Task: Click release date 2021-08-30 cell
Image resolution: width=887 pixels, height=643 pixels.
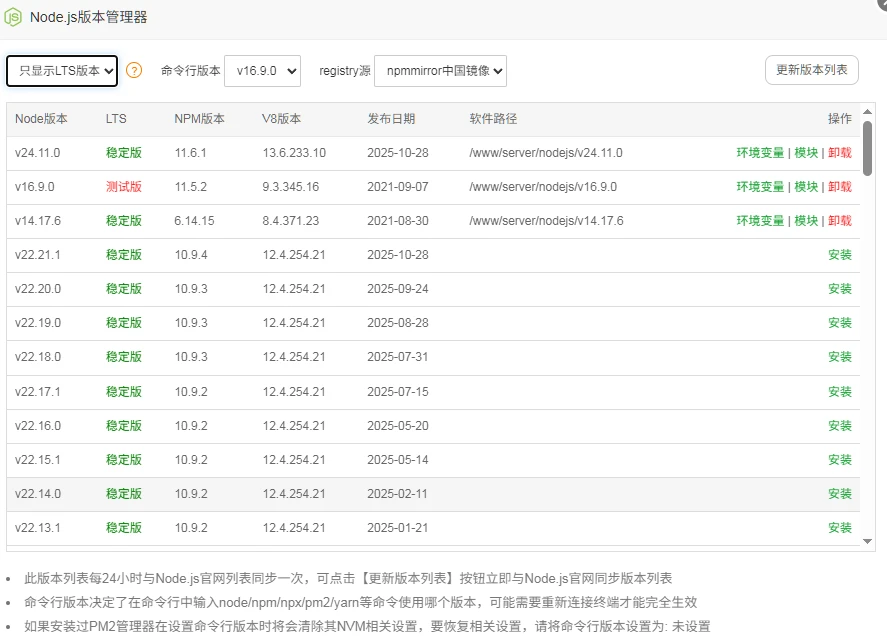Action: (x=398, y=221)
